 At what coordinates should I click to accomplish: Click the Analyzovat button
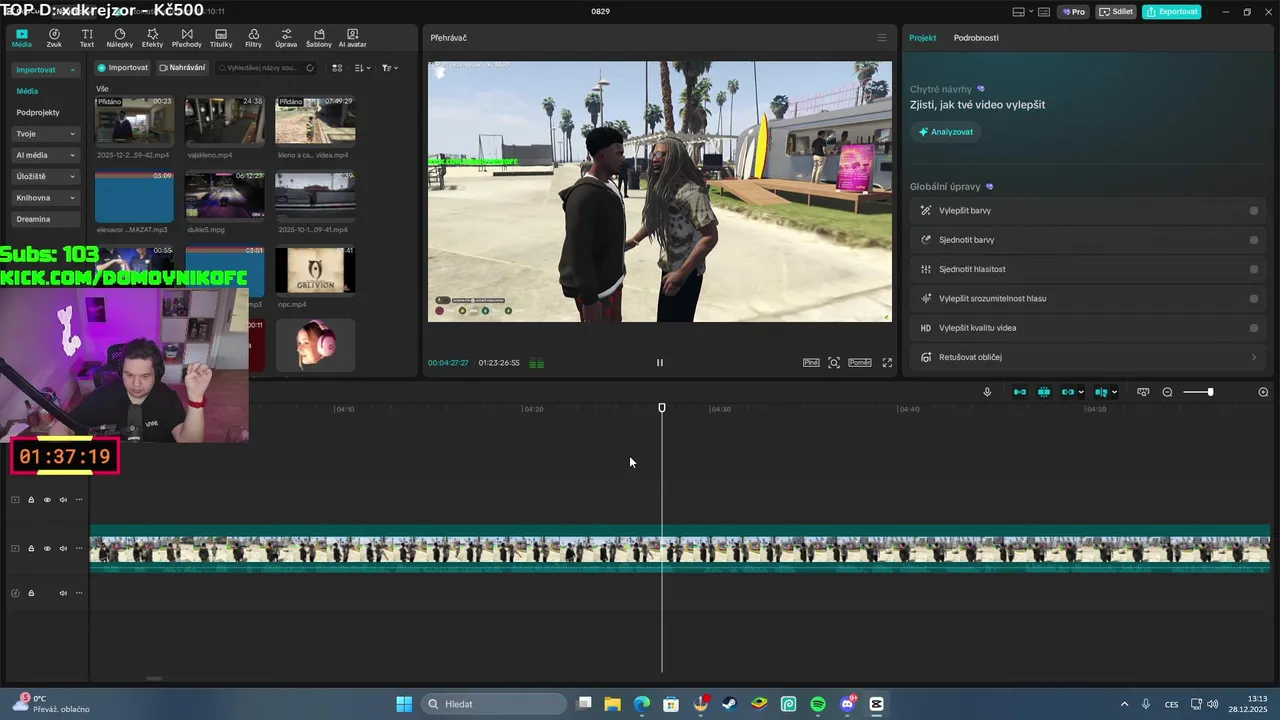click(946, 132)
